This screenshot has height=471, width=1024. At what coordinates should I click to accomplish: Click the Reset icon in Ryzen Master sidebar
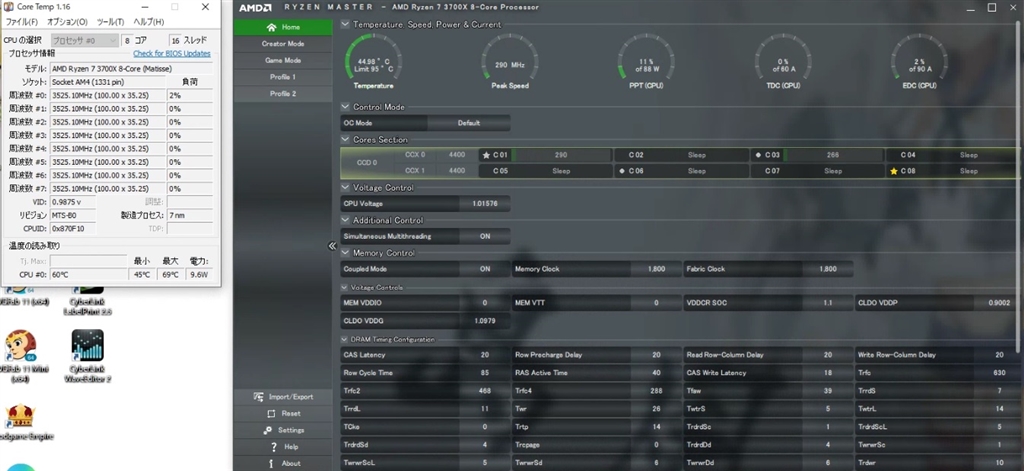point(271,414)
